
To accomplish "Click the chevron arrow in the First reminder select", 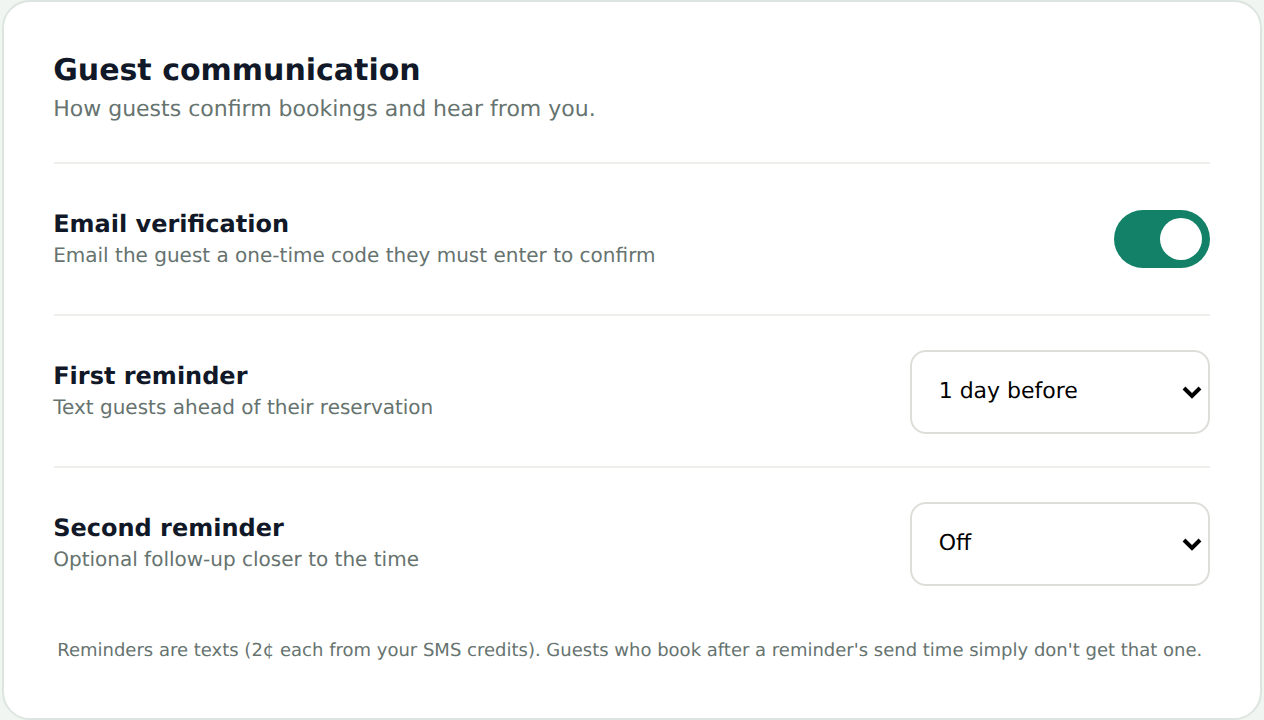I will click(x=1191, y=392).
